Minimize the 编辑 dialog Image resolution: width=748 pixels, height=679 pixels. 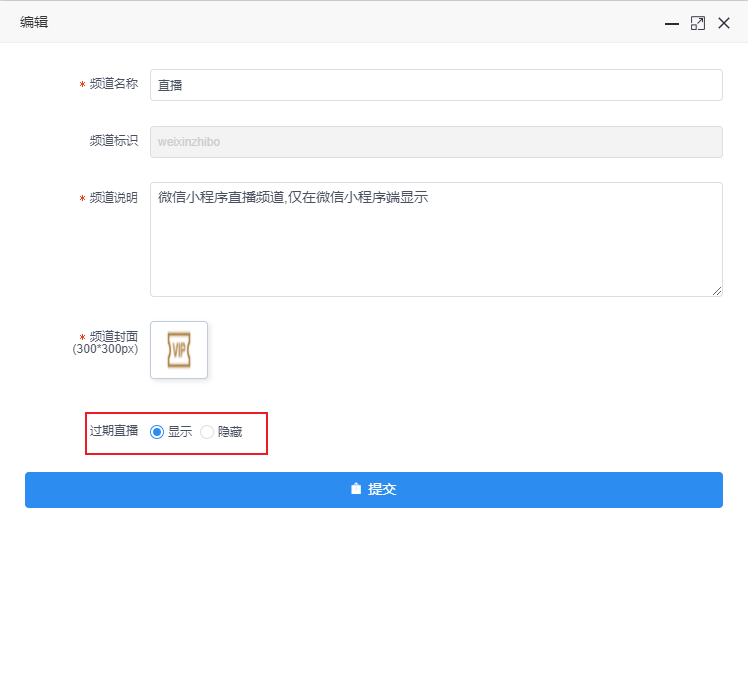pos(672,23)
